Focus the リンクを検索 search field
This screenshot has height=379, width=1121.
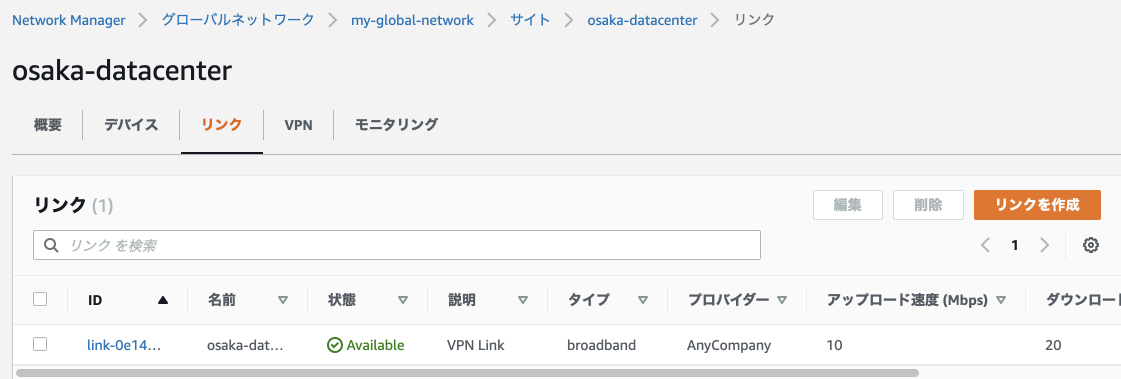tap(397, 245)
